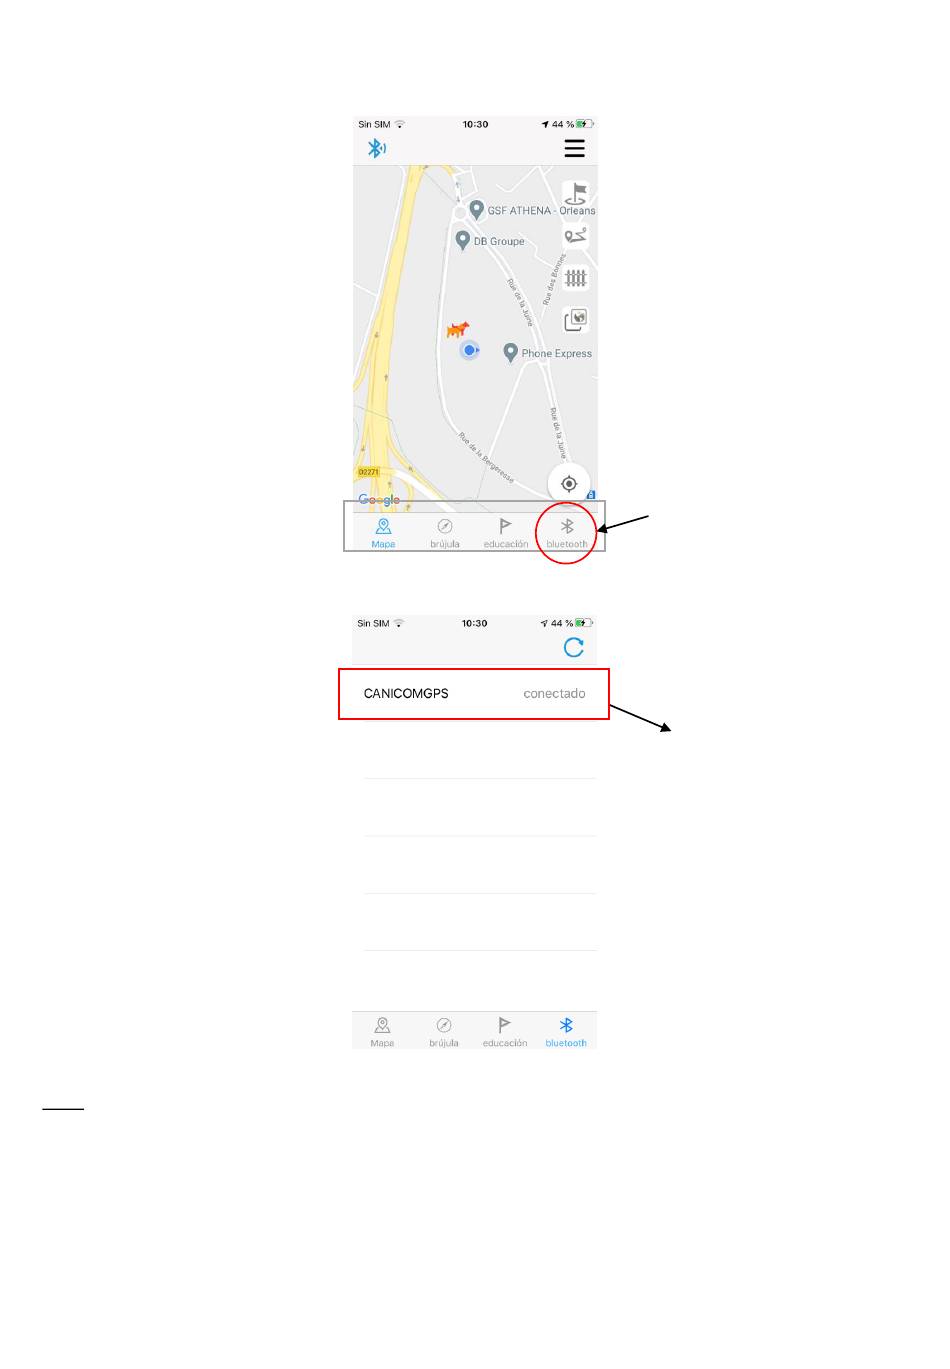Center map using the locate-me button
This screenshot has height=1369, width=950.
pos(569,484)
